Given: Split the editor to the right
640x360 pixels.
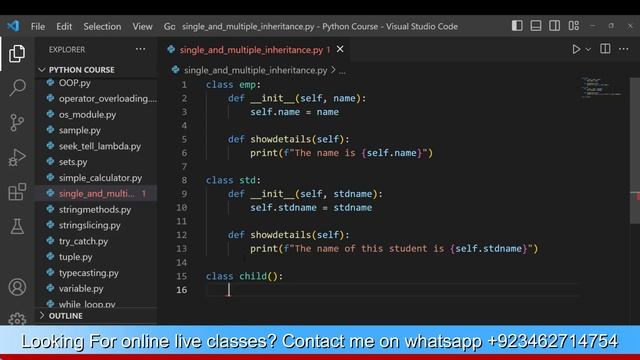Looking at the screenshot, I should tap(605, 49).
